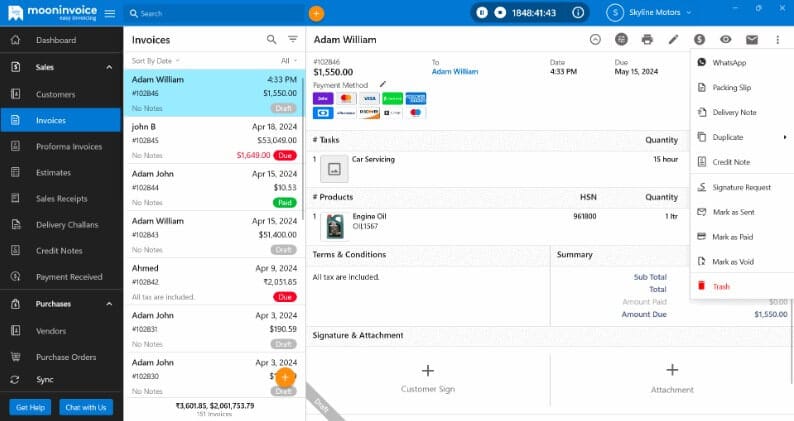Choose Delivery Note from menu
The height and width of the screenshot is (421, 794).
(742, 112)
